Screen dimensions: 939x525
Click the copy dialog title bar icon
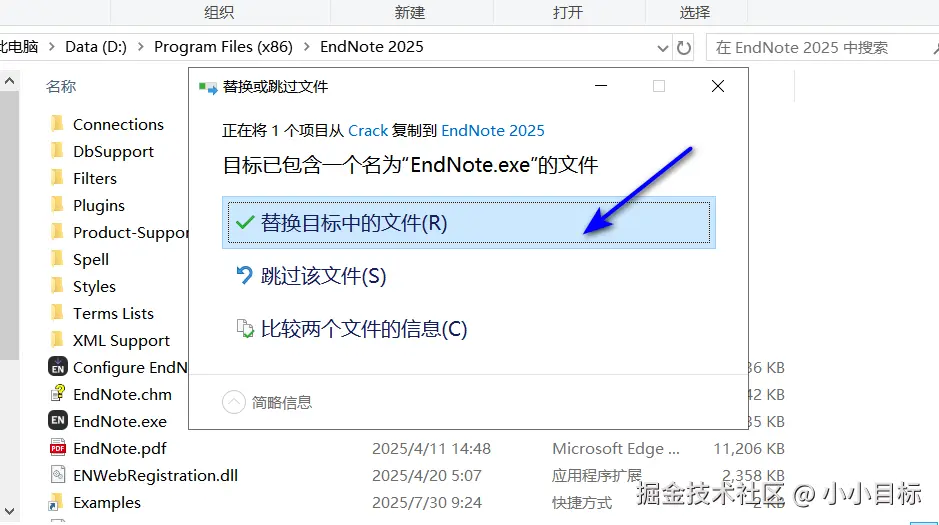208,88
